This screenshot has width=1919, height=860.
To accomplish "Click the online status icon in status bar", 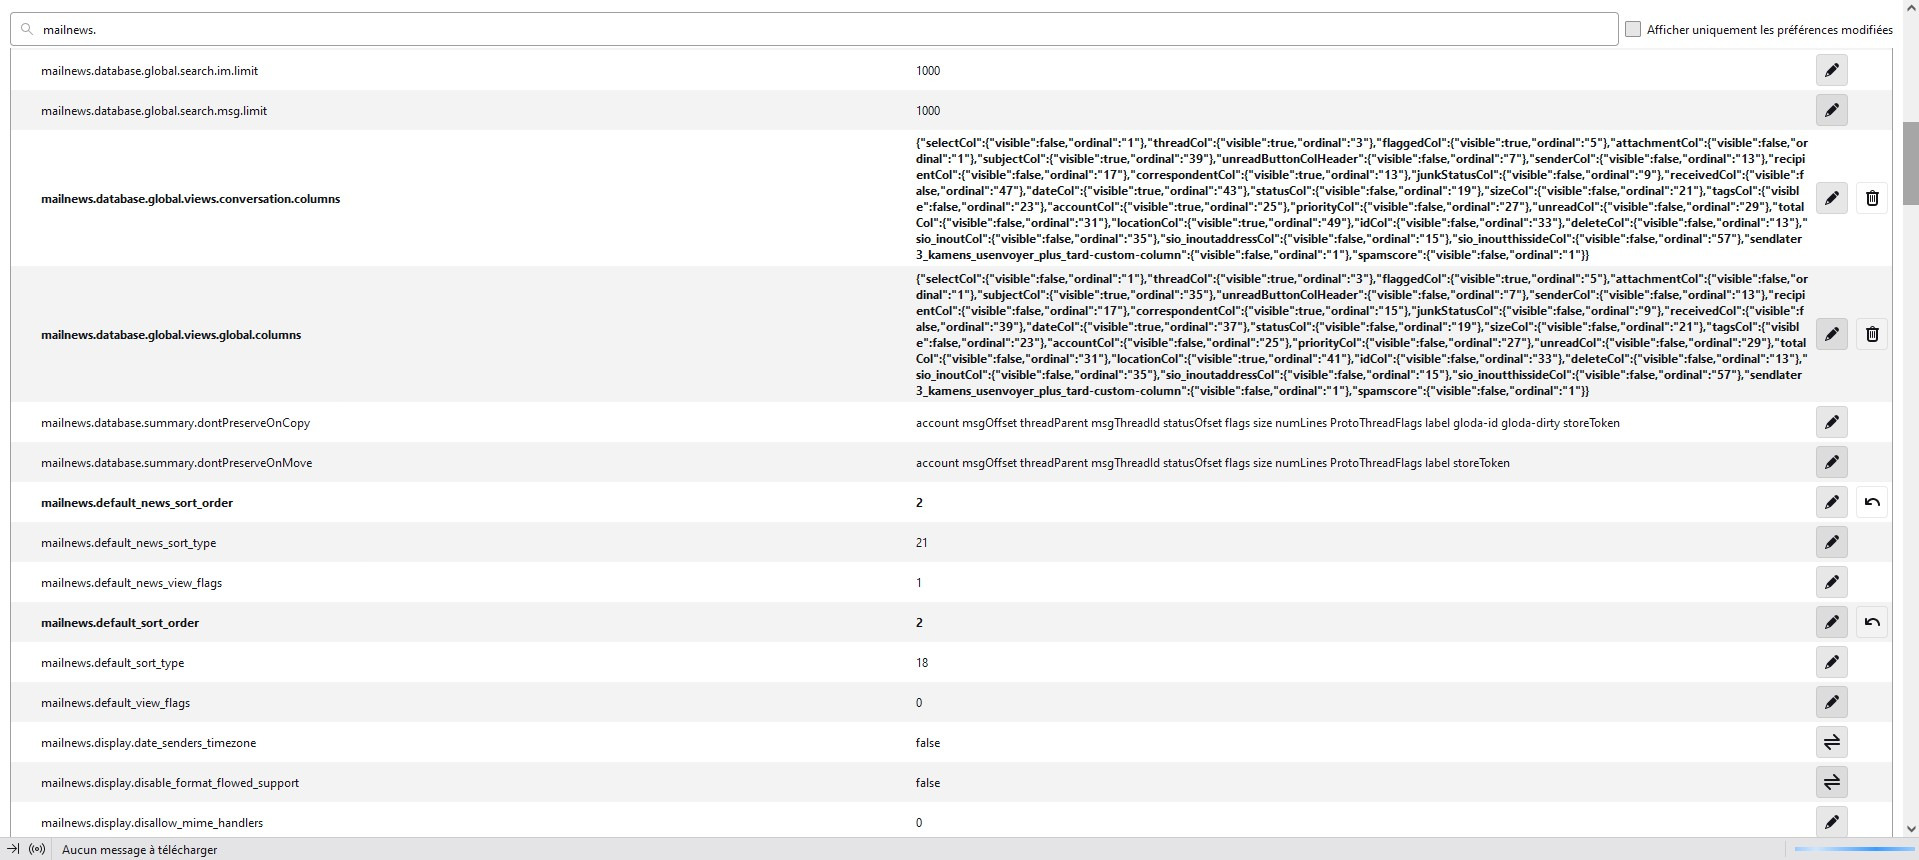I will 37,849.
